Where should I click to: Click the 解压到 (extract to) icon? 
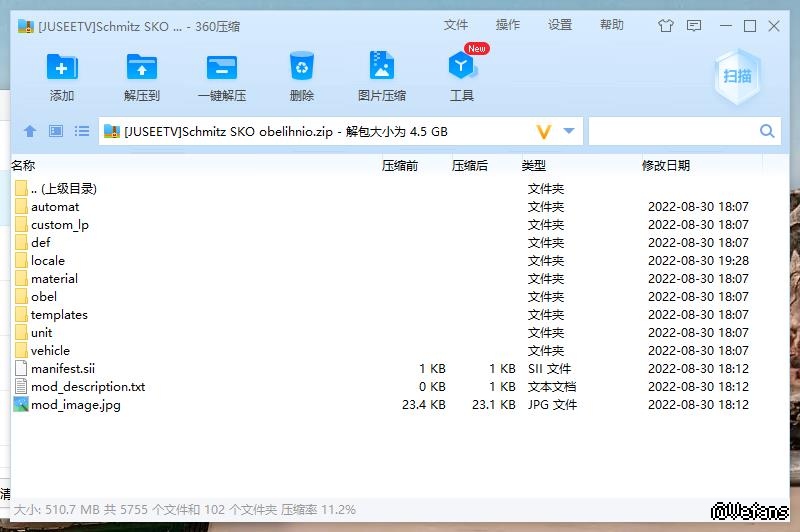click(x=142, y=67)
